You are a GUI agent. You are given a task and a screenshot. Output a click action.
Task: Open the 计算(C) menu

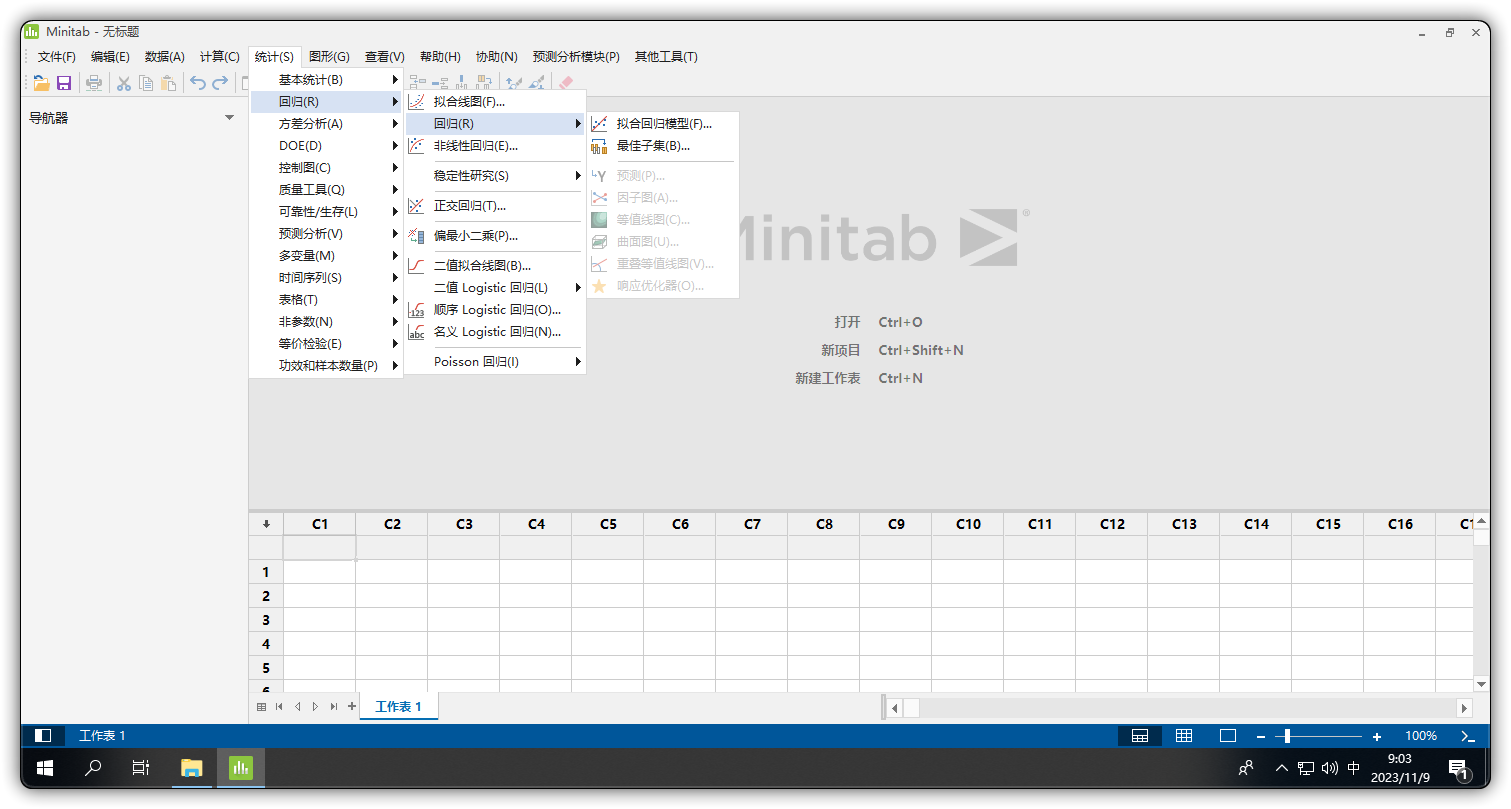[x=220, y=57]
